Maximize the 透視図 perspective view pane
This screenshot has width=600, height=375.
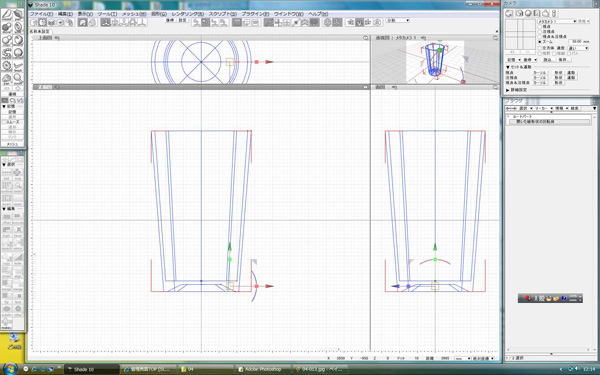click(496, 38)
